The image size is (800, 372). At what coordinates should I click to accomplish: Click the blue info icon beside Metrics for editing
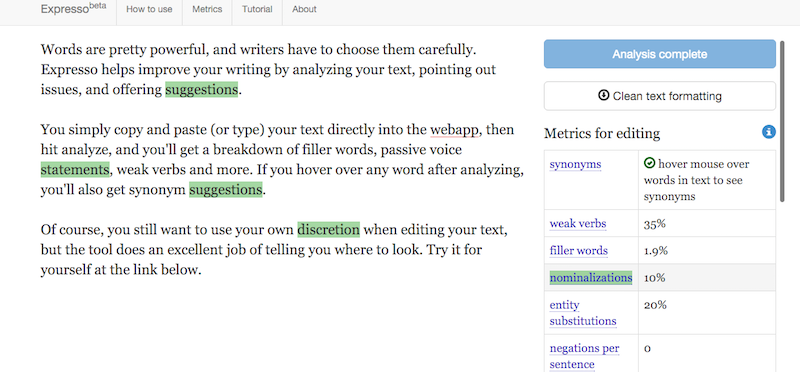tap(769, 132)
